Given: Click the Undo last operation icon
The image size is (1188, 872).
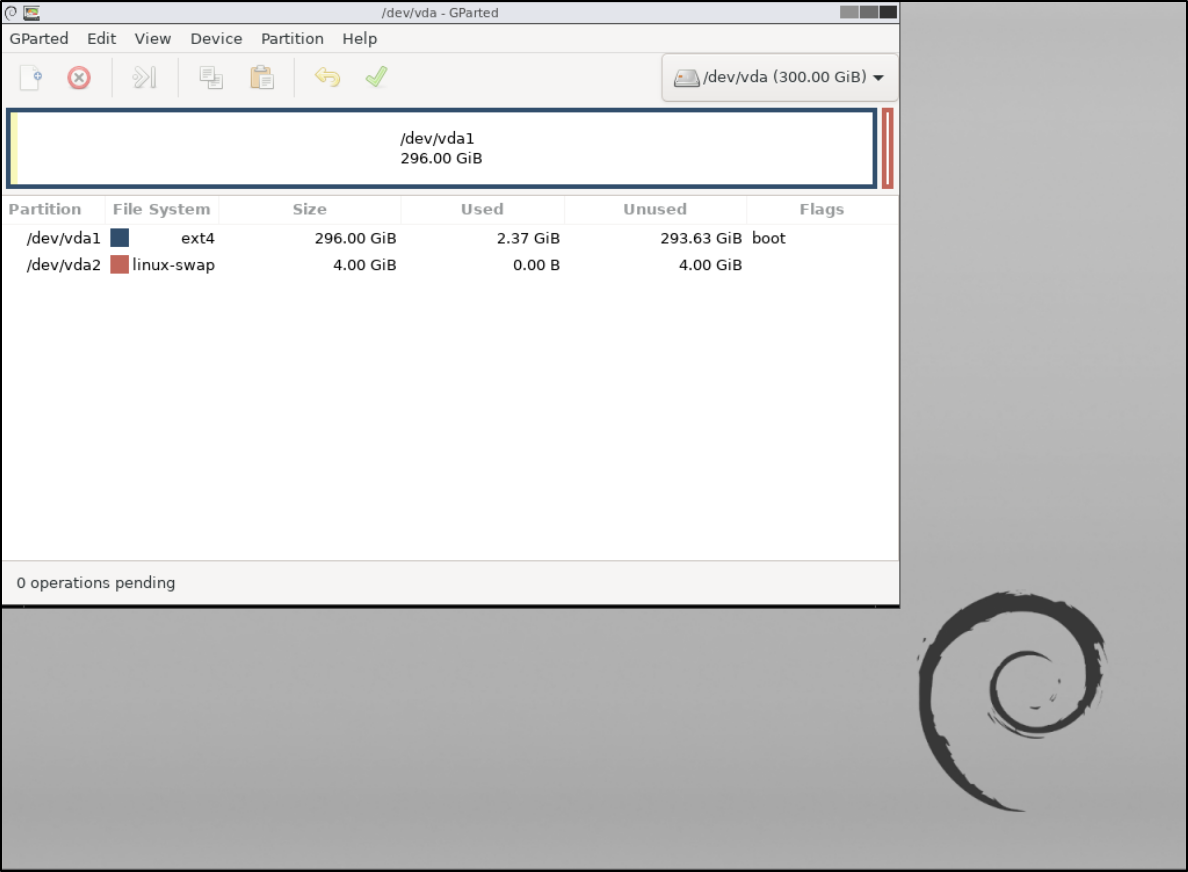Looking at the screenshot, I should click(x=327, y=78).
